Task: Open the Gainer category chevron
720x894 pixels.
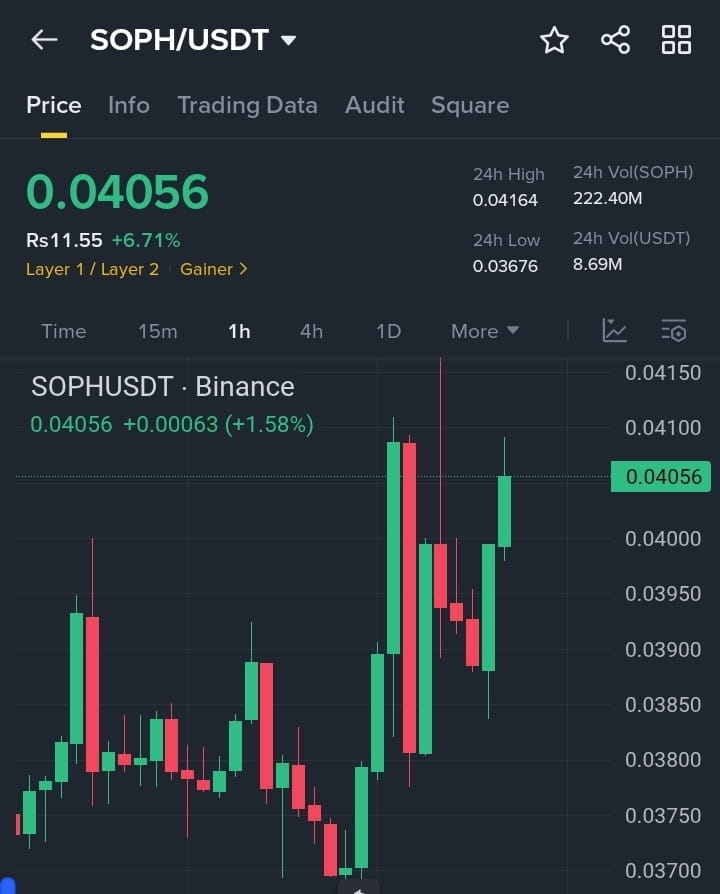Action: (243, 269)
